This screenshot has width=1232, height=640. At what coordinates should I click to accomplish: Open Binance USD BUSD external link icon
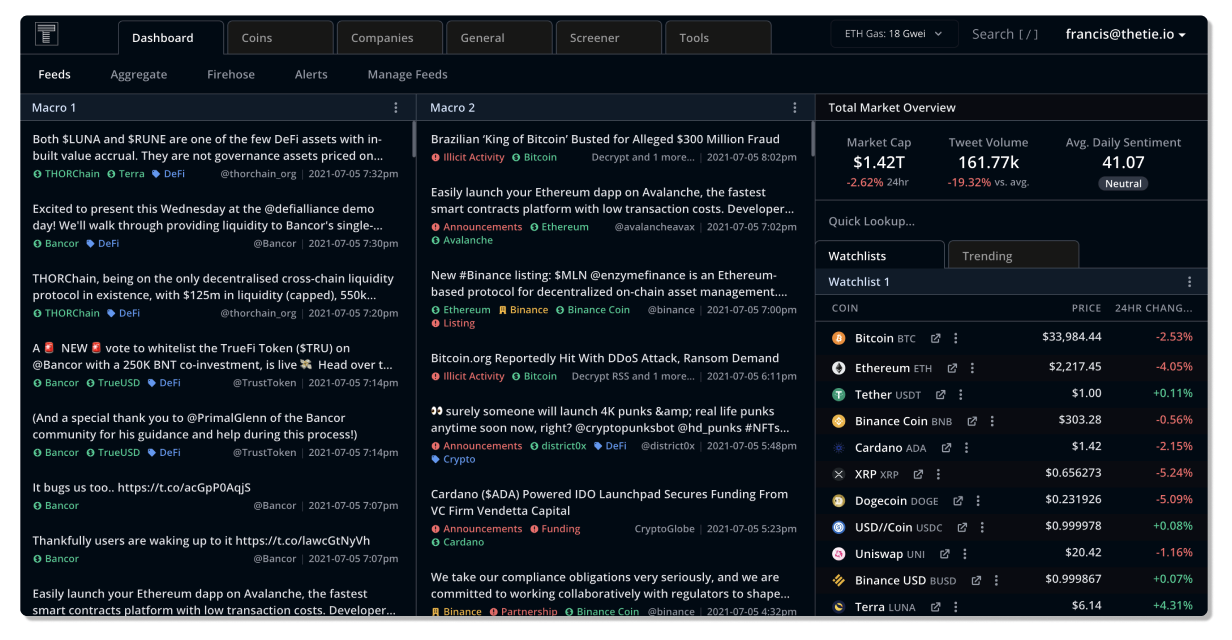pos(976,580)
